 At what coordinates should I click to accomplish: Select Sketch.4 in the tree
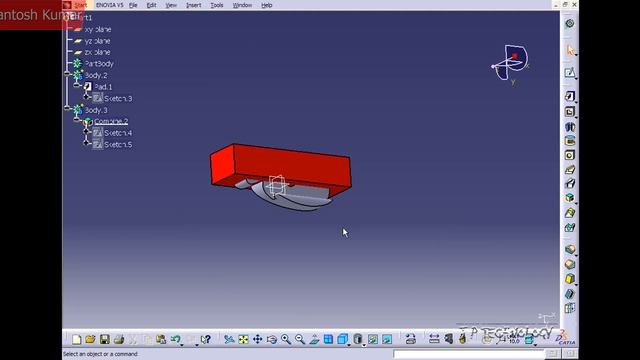(118, 133)
